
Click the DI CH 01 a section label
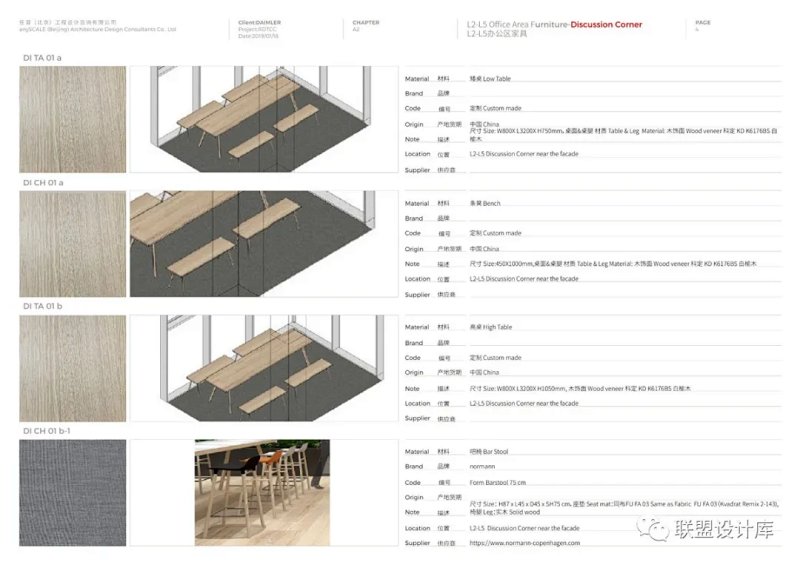pos(42,183)
